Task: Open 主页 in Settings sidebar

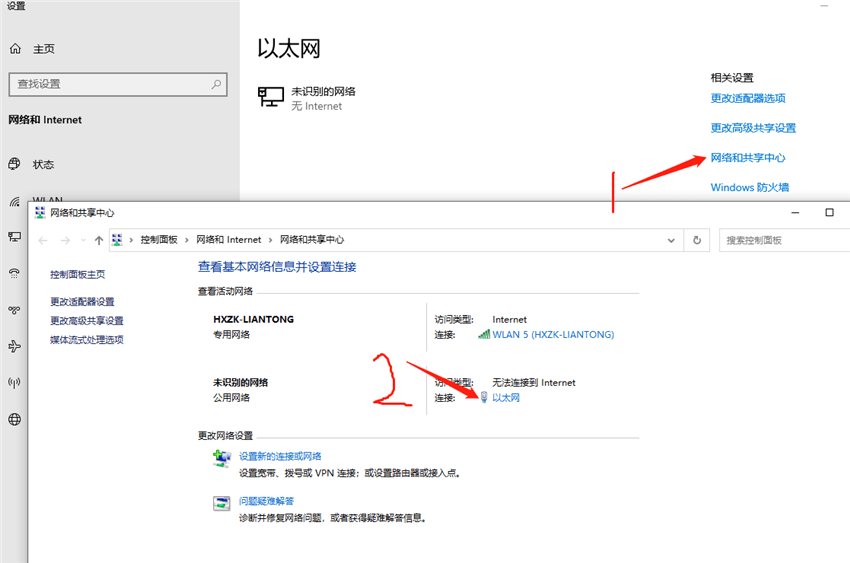Action: (x=44, y=49)
